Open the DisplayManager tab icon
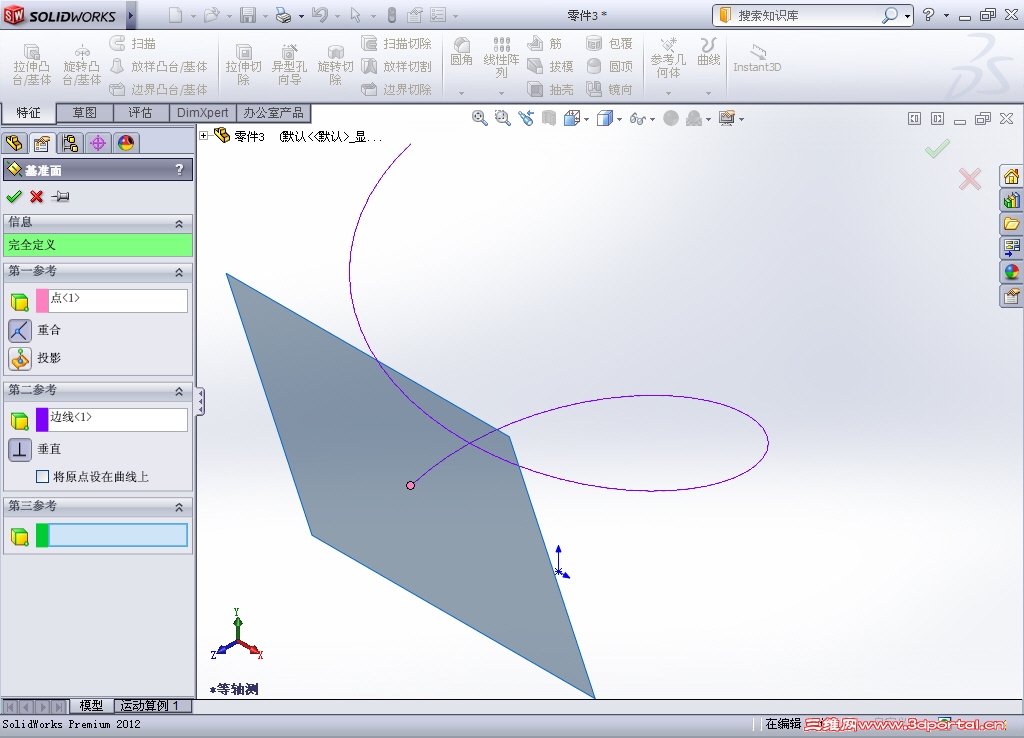 click(126, 142)
